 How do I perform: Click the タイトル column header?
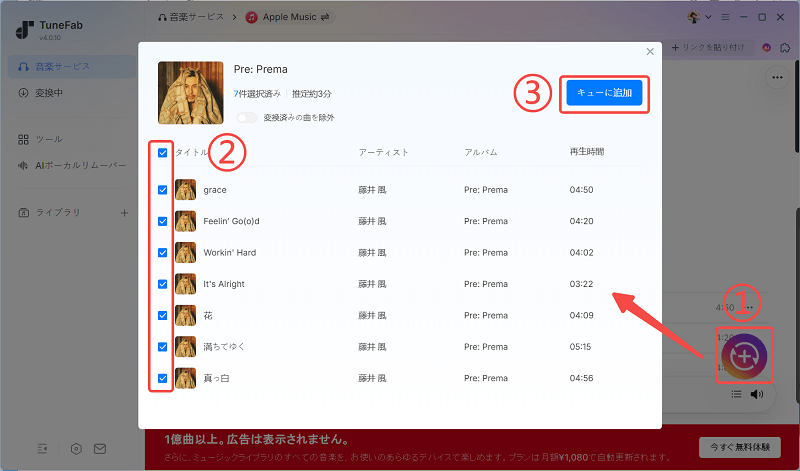coord(191,153)
